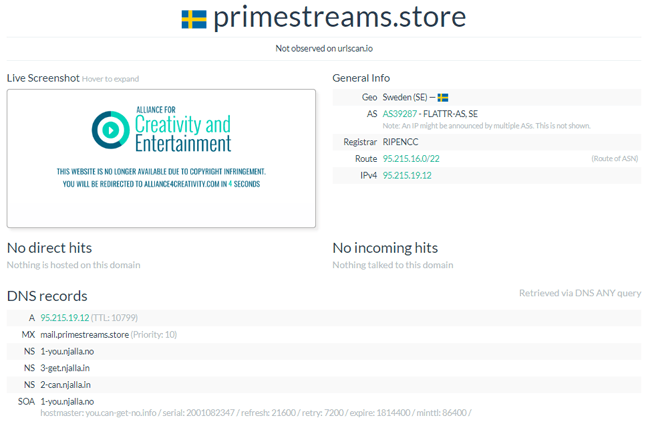Click 'Retrieved via DNS ANY query' note
This screenshot has height=424, width=650.
pyautogui.click(x=580, y=293)
